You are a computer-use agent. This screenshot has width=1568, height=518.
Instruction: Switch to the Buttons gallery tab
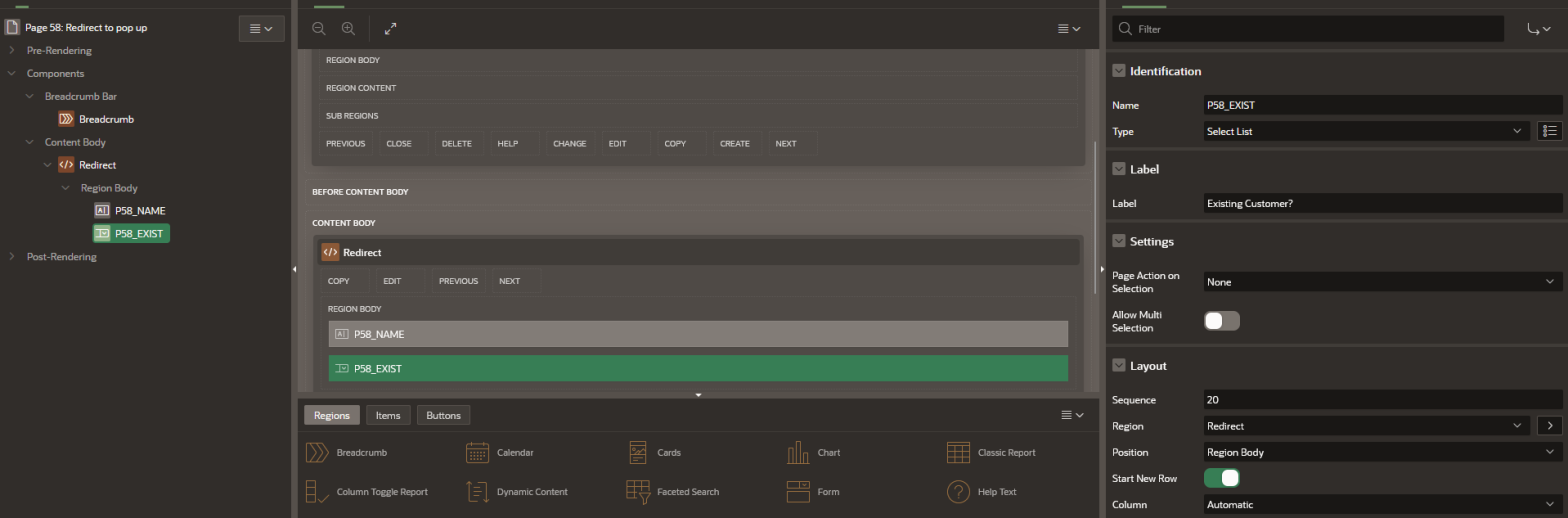pos(444,415)
